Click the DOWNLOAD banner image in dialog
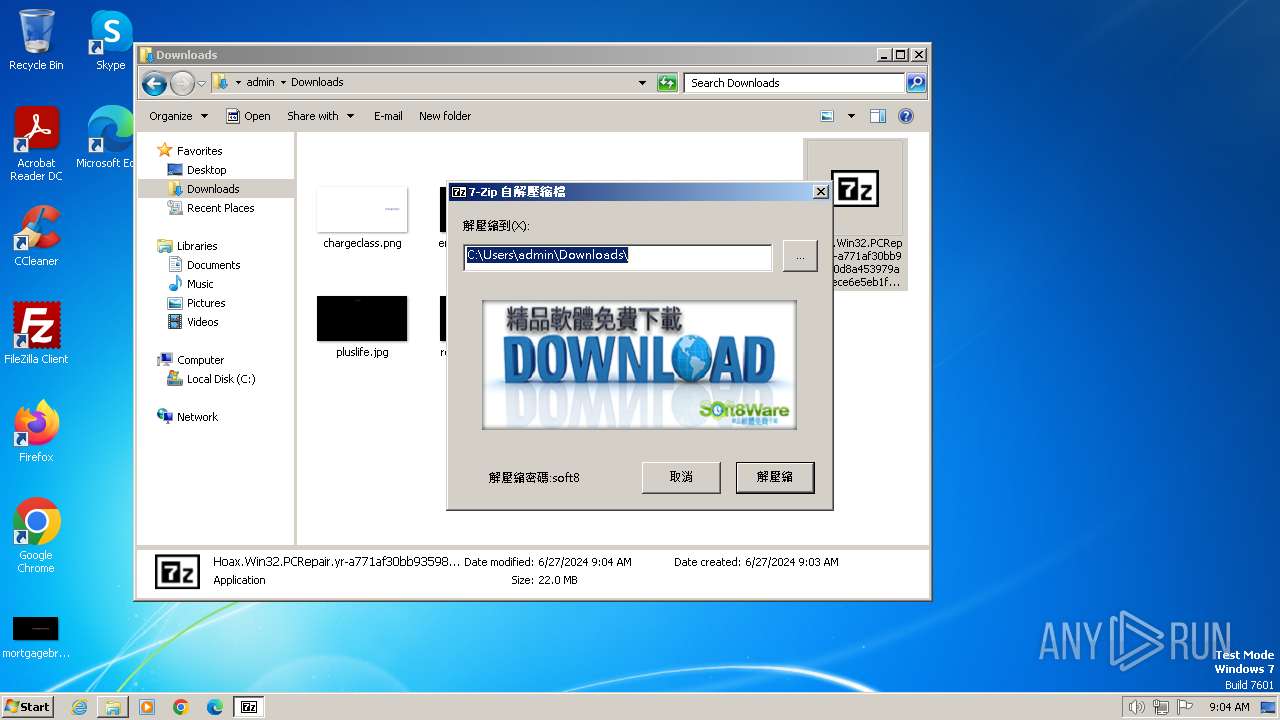Viewport: 1280px width, 720px height. point(639,364)
